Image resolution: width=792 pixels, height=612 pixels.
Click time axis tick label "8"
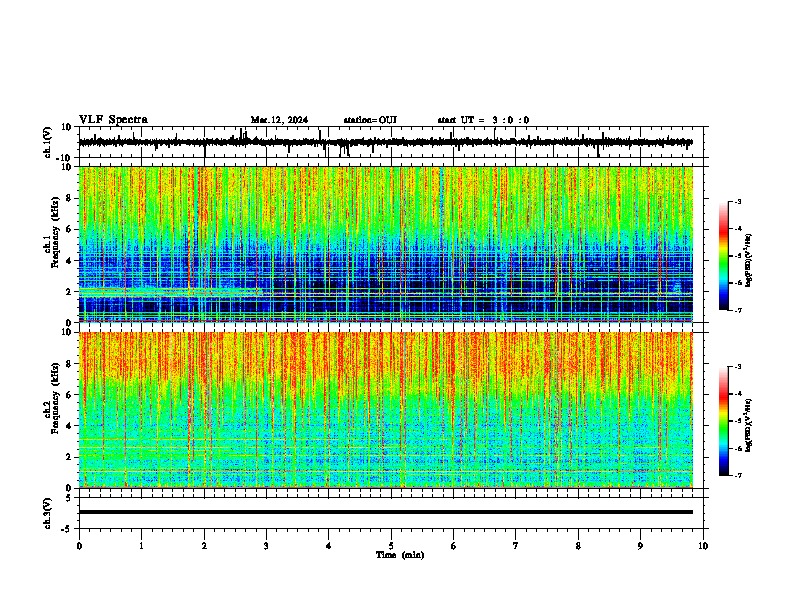click(578, 546)
